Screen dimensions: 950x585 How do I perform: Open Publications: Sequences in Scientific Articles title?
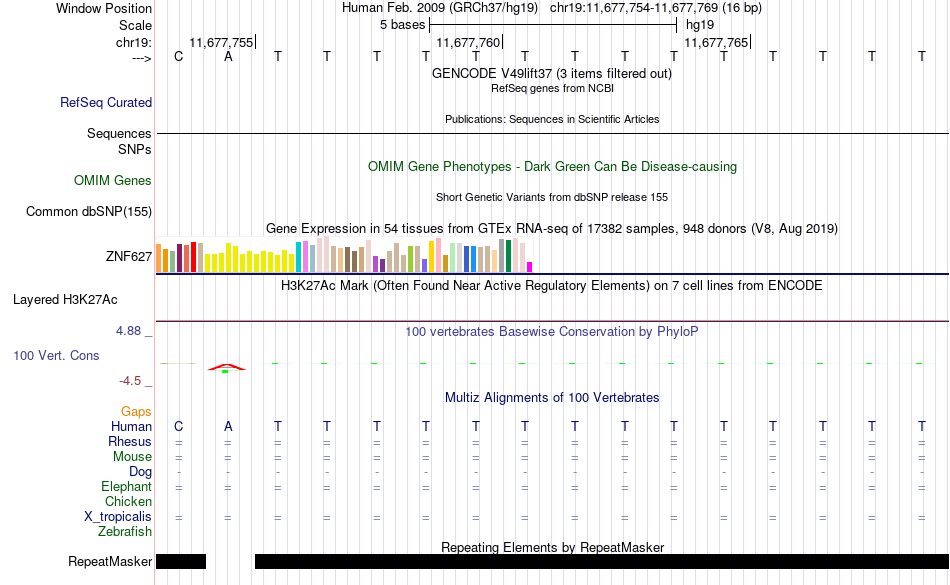552,119
